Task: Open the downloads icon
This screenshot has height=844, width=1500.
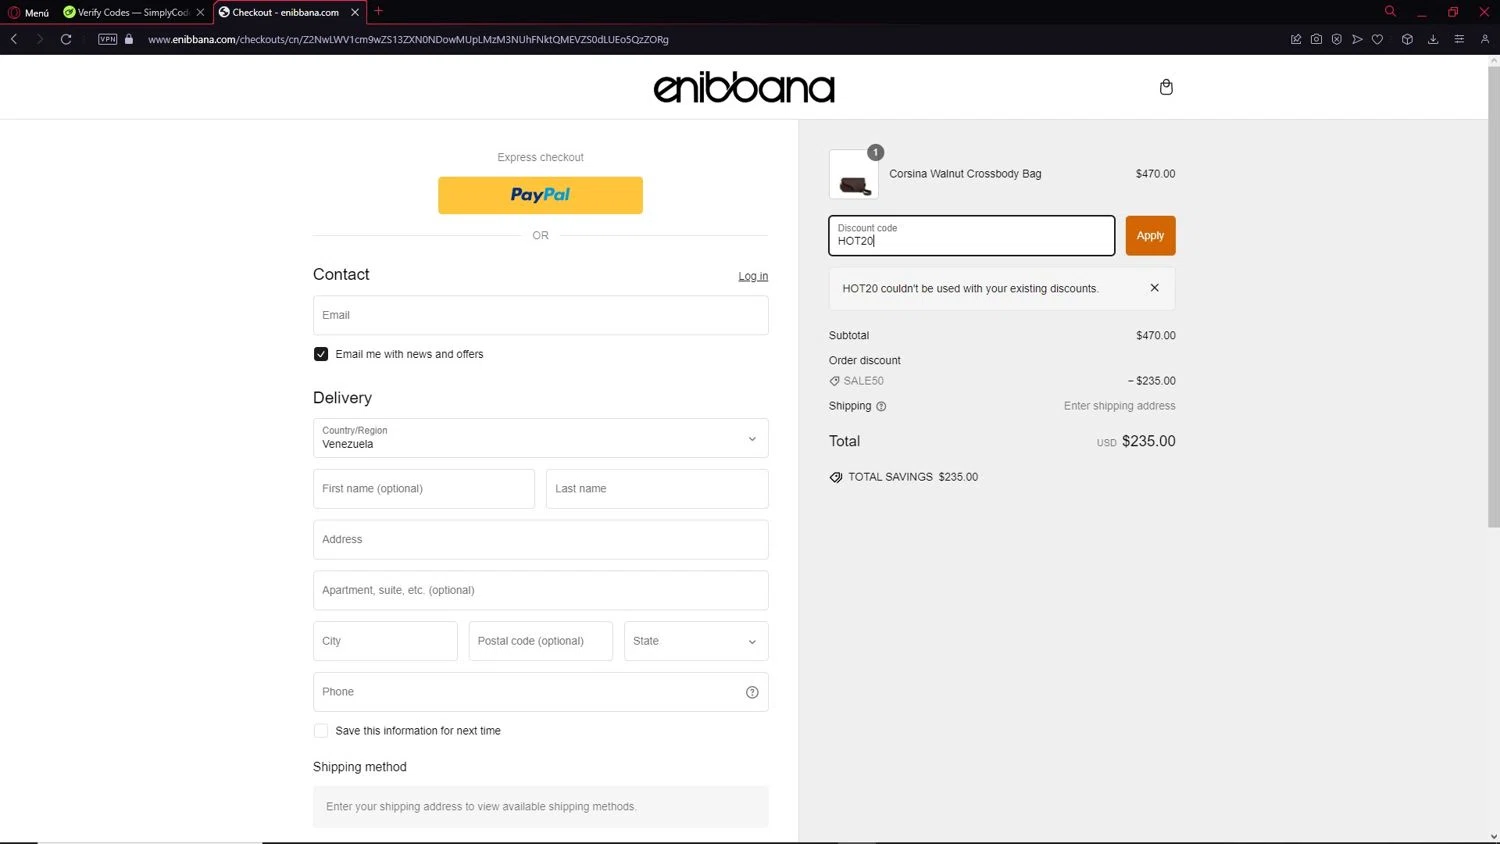Action: click(1433, 39)
